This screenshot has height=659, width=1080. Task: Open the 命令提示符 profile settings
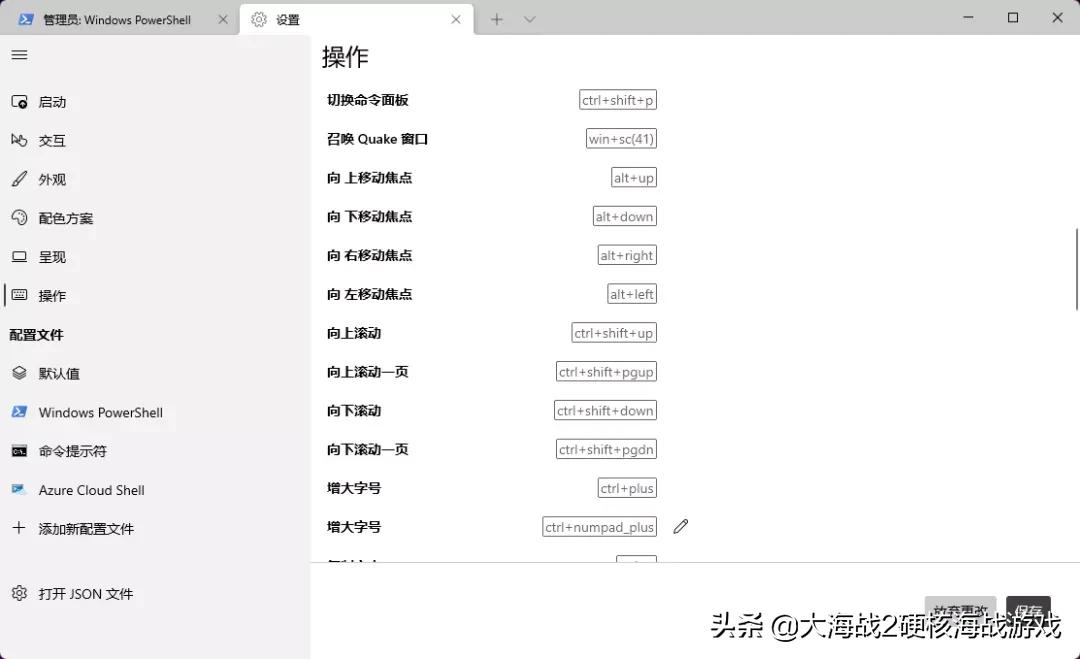(155, 451)
